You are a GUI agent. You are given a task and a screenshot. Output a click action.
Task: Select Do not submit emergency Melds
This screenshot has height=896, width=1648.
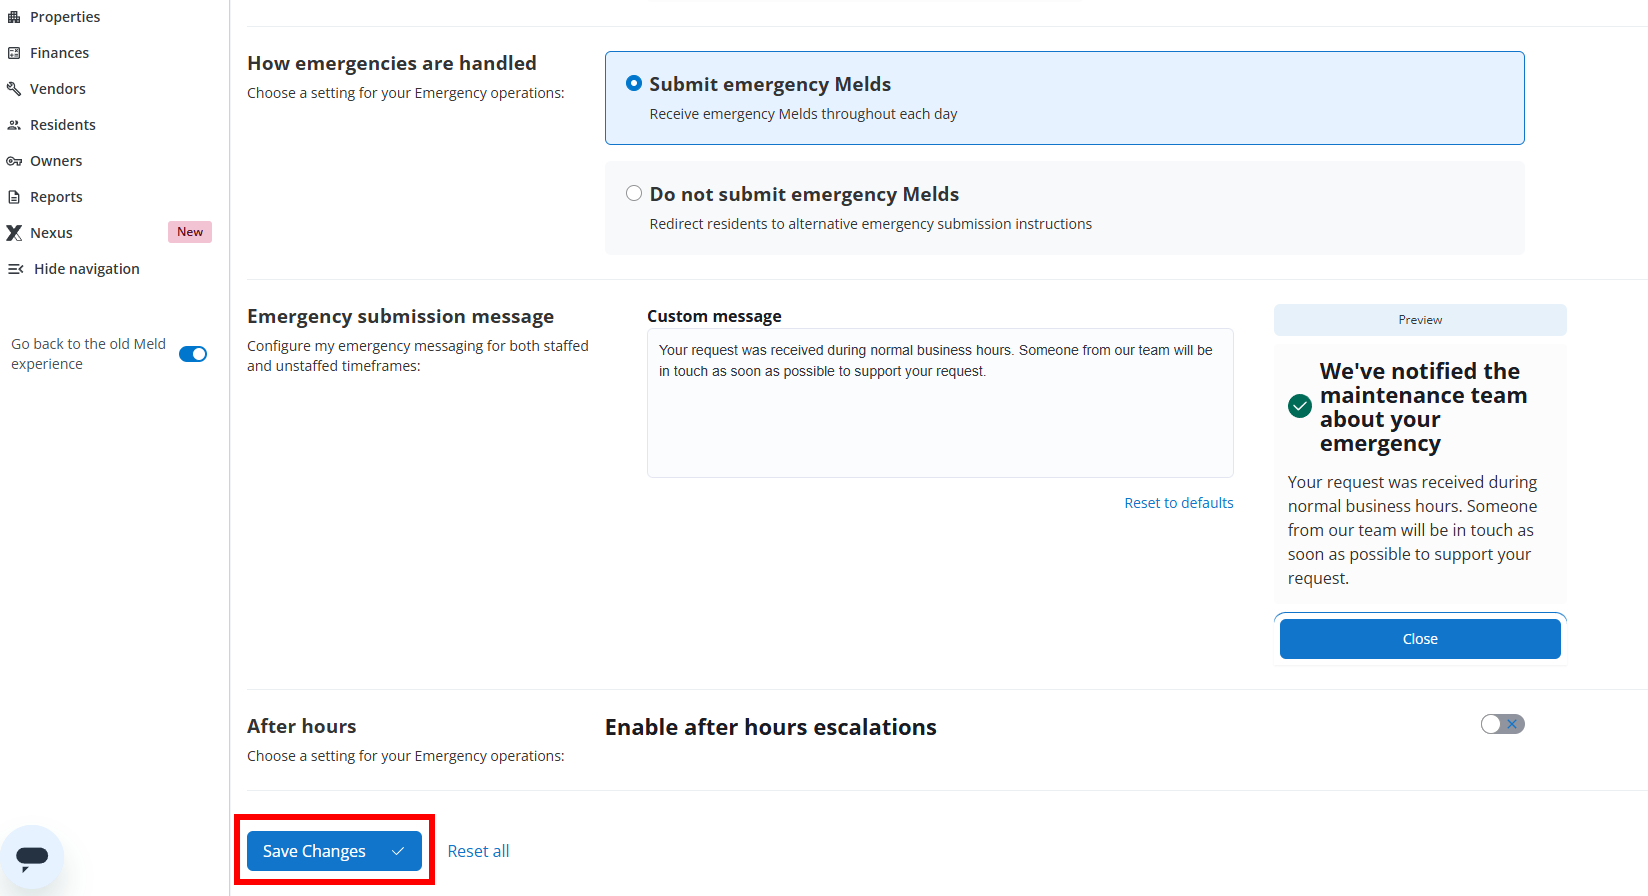pos(634,194)
